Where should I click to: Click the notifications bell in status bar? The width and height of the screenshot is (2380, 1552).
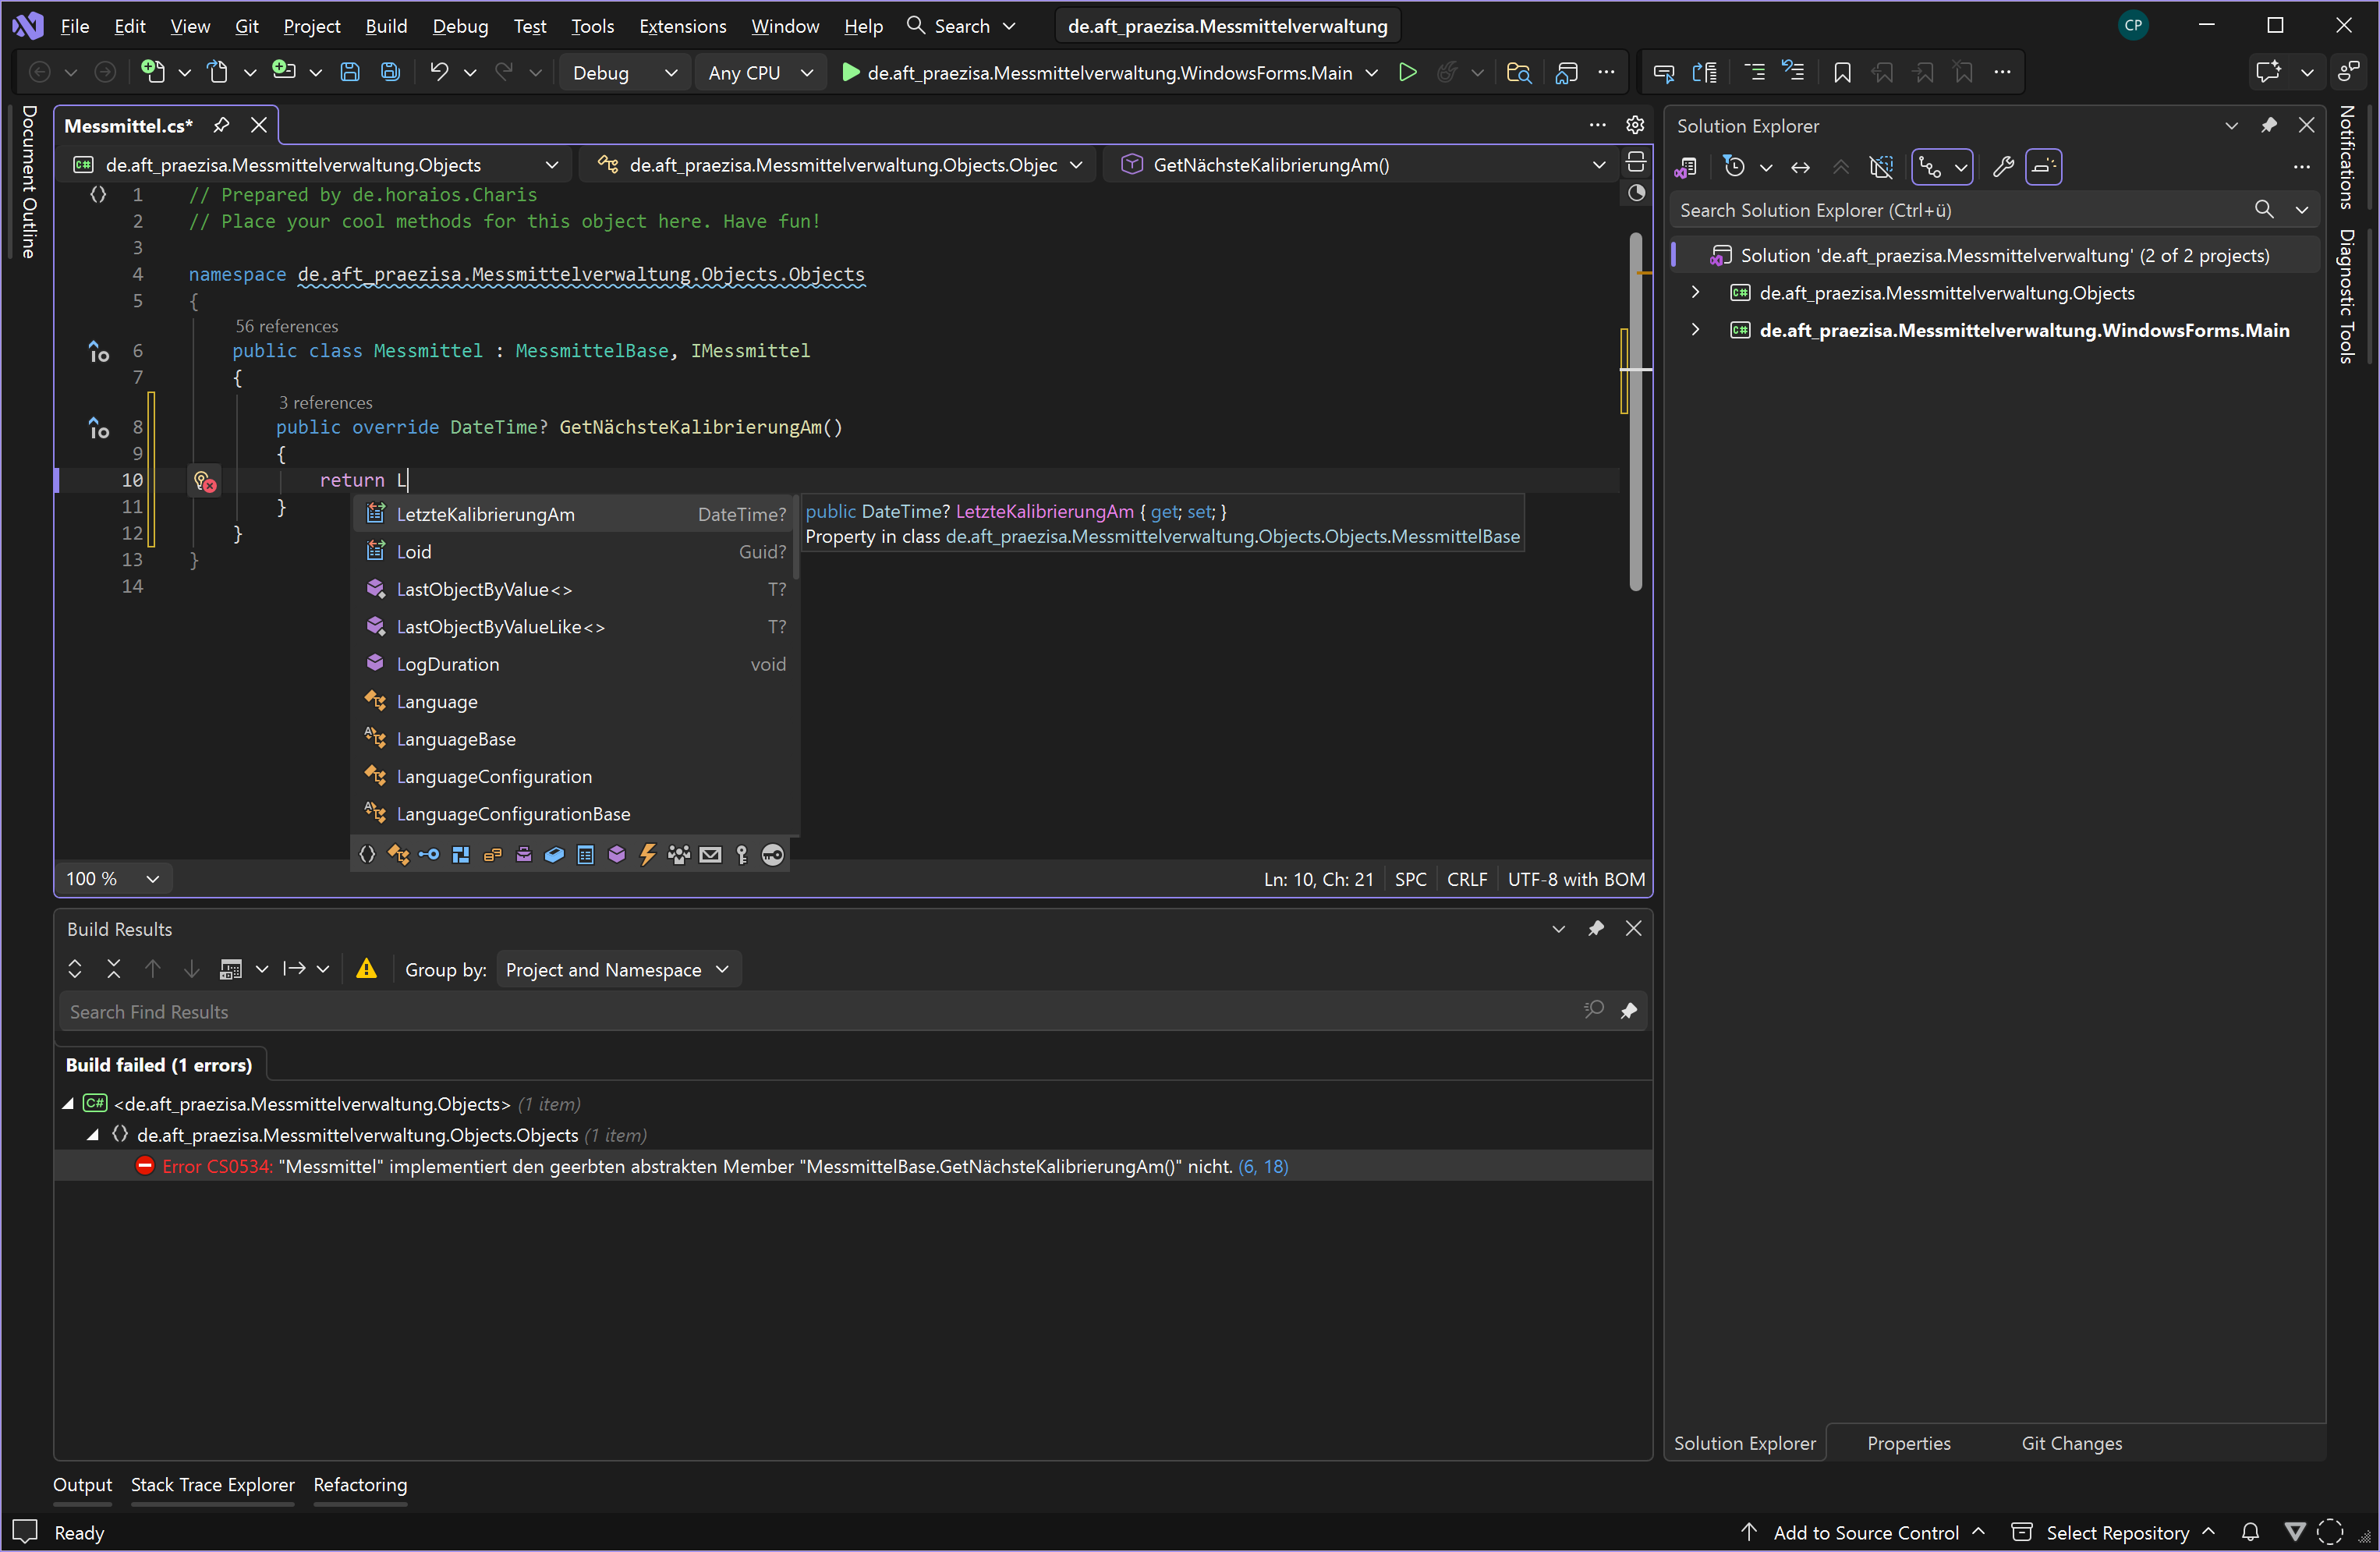coord(2250,1532)
